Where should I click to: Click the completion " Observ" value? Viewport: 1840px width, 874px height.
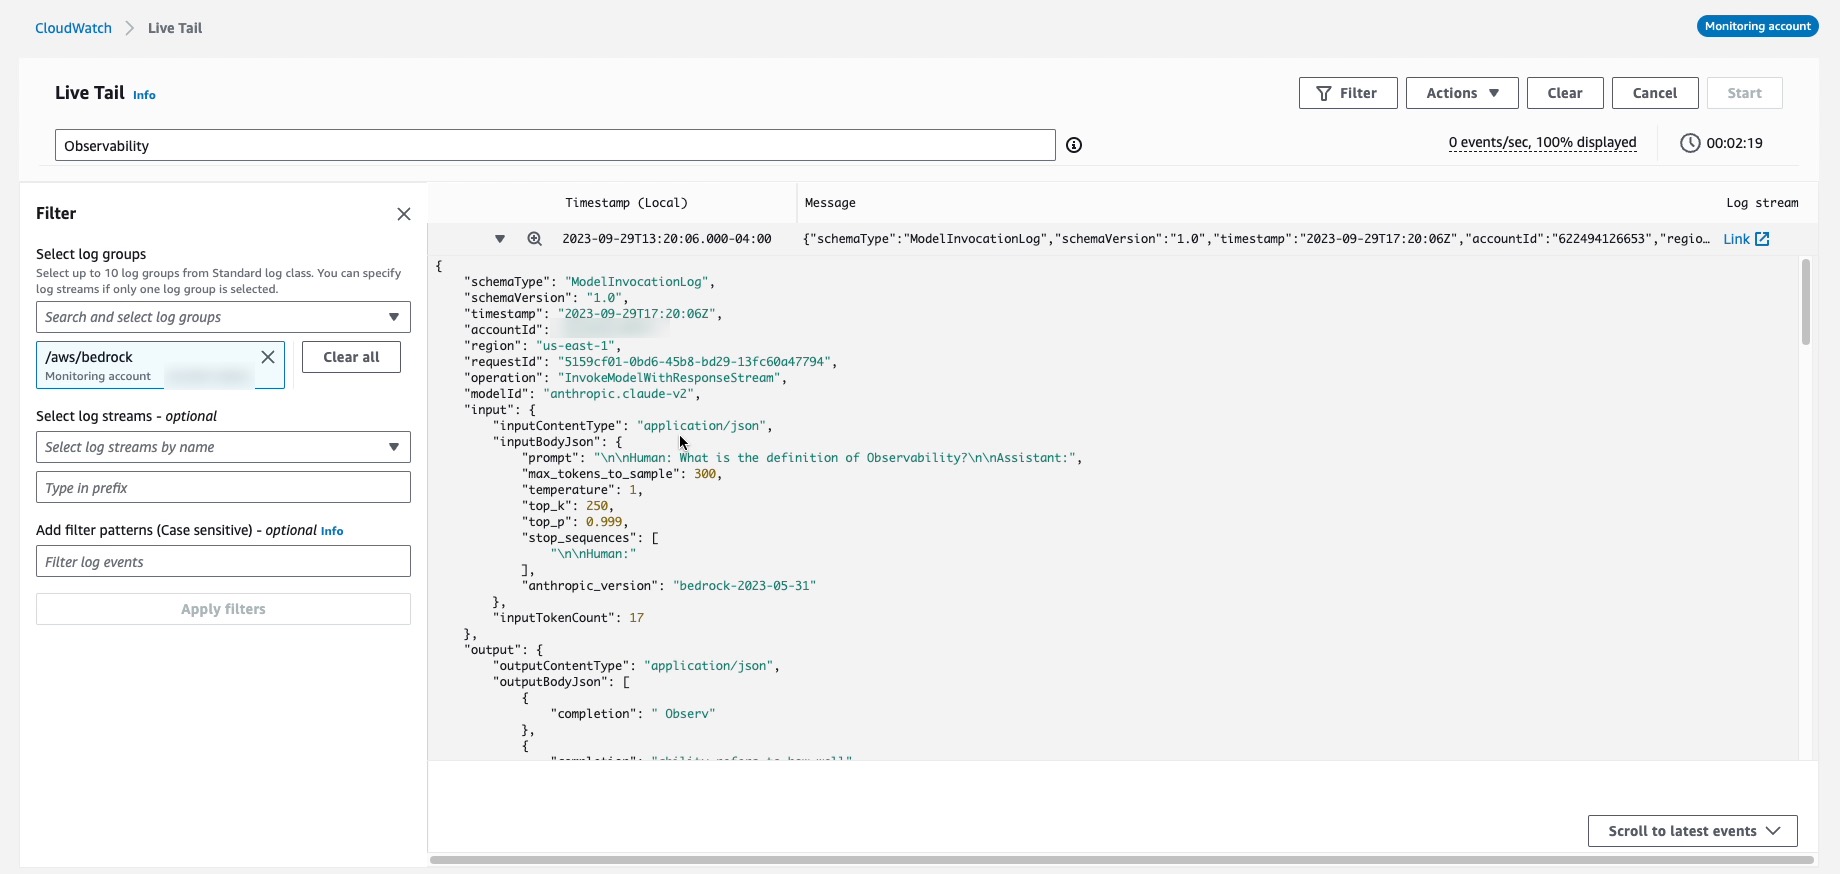click(x=683, y=714)
